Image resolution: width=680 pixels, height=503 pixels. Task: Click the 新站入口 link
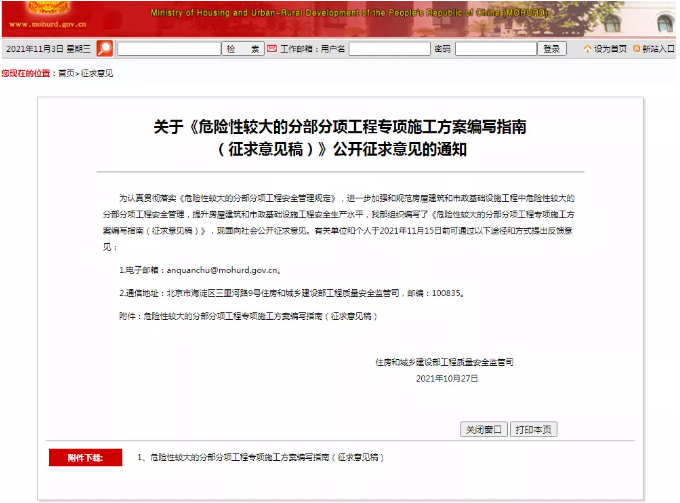tap(658, 48)
